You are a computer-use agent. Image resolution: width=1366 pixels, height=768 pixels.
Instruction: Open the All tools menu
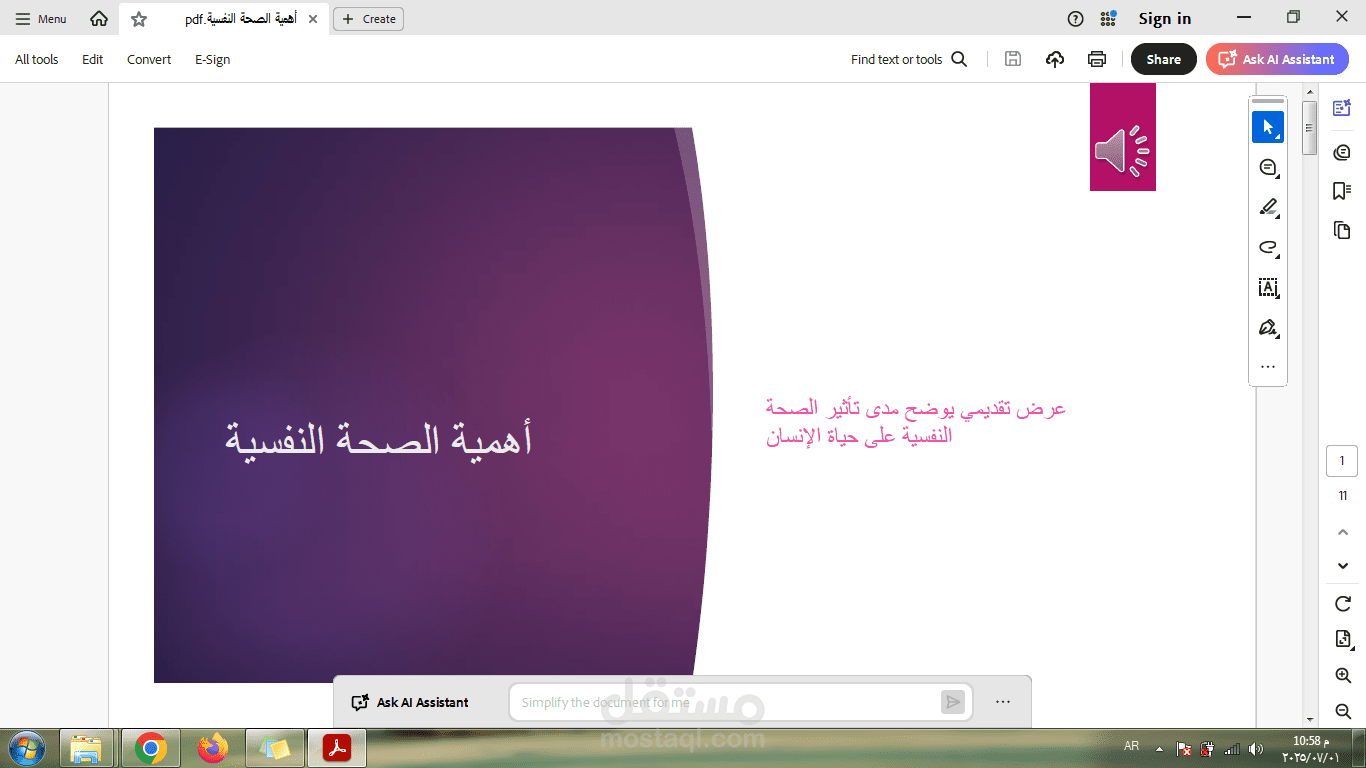point(37,60)
